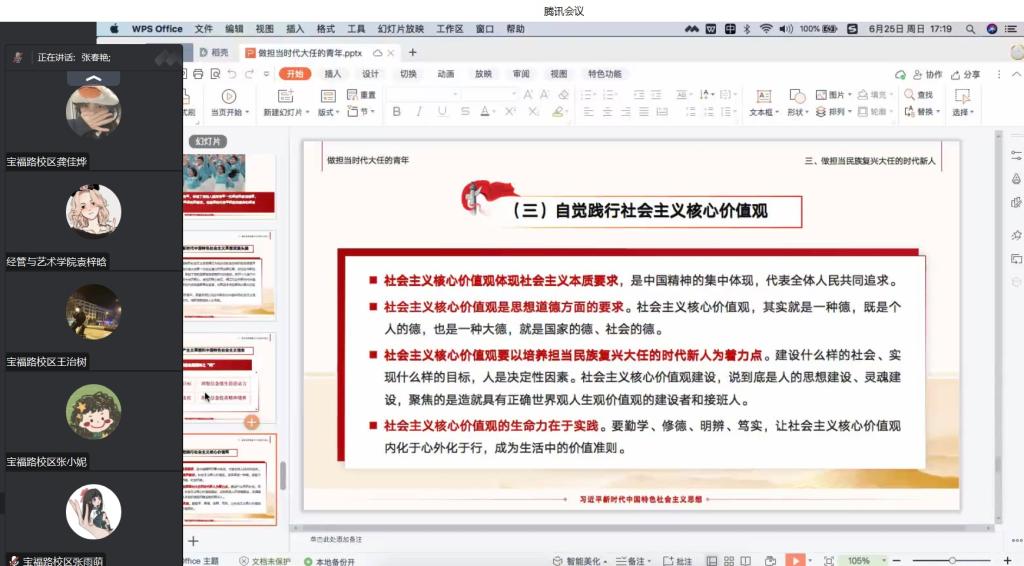Click the 分享 share button
1024x566 pixels.
click(965, 74)
